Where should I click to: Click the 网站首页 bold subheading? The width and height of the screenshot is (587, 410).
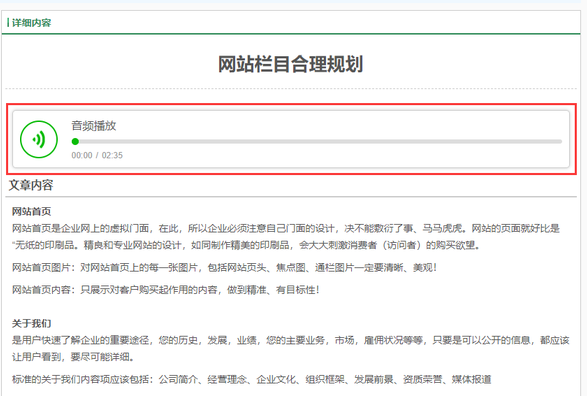[31, 211]
